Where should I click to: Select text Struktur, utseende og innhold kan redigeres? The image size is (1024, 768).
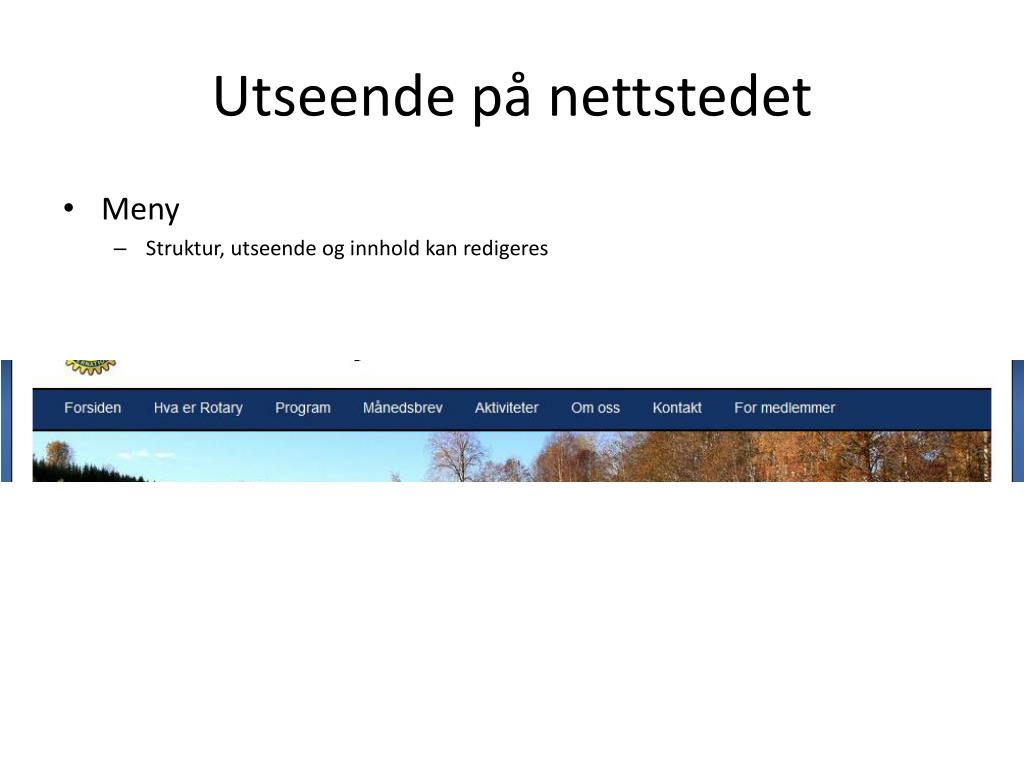coord(347,249)
